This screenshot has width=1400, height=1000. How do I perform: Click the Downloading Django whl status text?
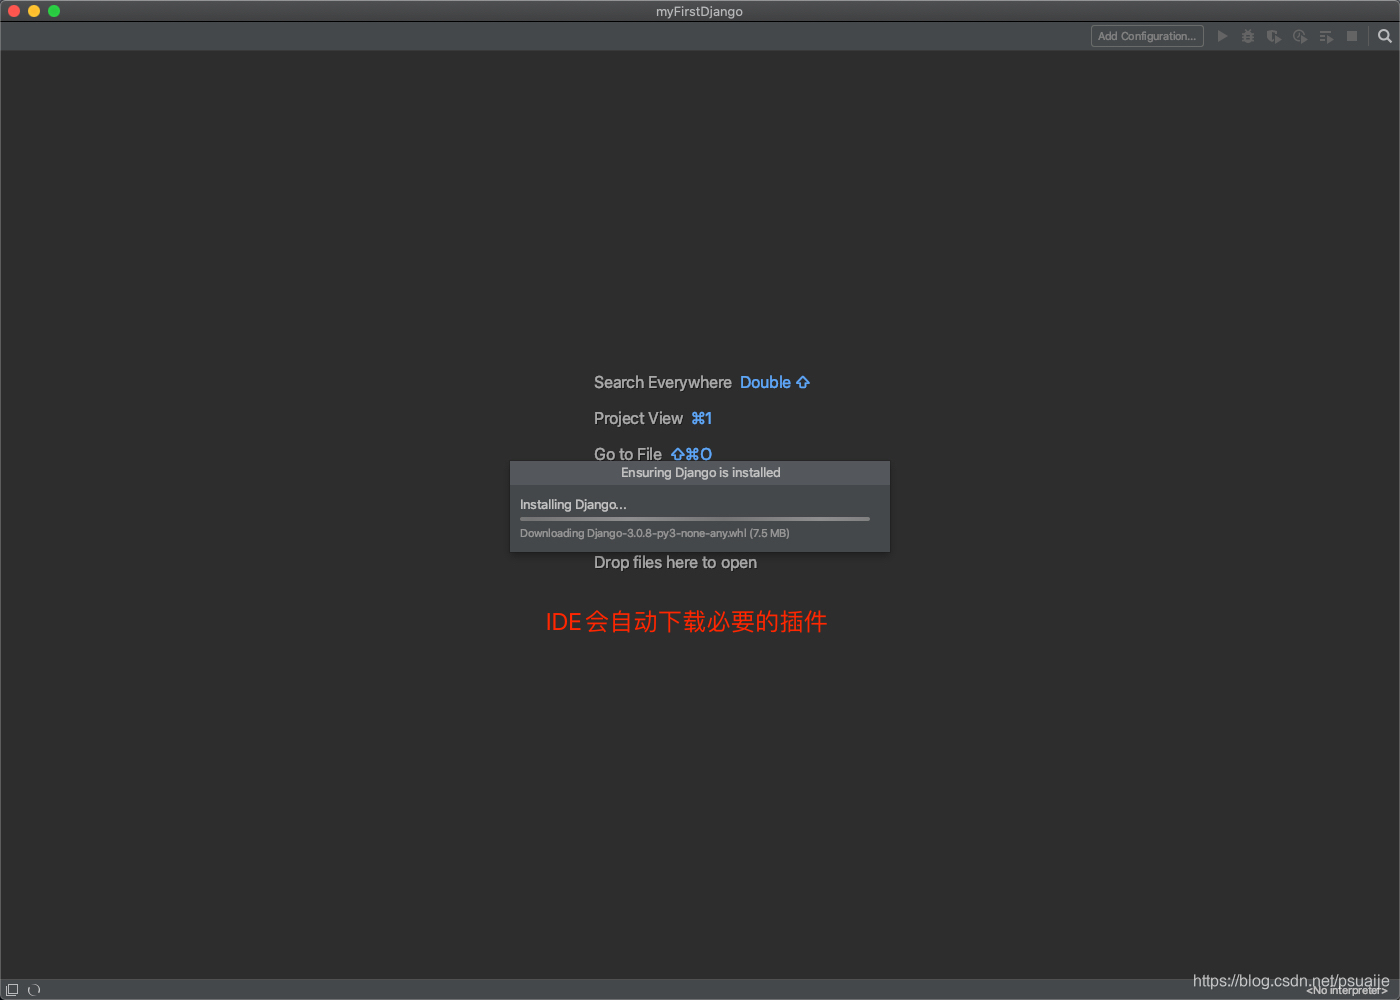click(650, 533)
